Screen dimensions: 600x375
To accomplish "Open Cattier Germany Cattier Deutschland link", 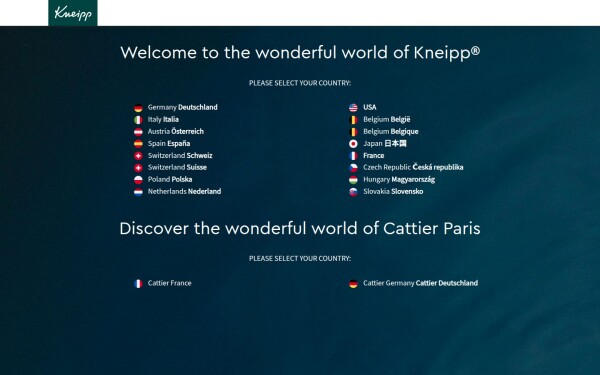I will click(x=421, y=283).
